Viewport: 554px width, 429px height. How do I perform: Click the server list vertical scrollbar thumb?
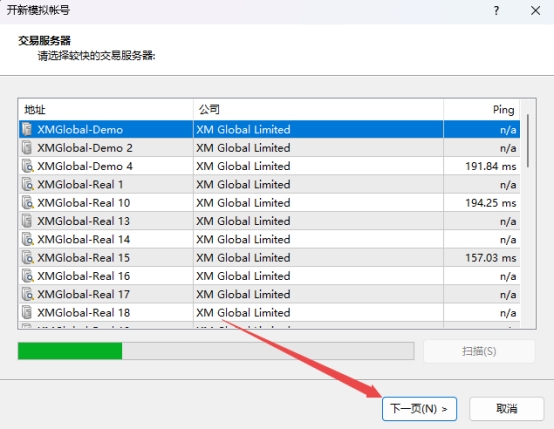(x=528, y=141)
